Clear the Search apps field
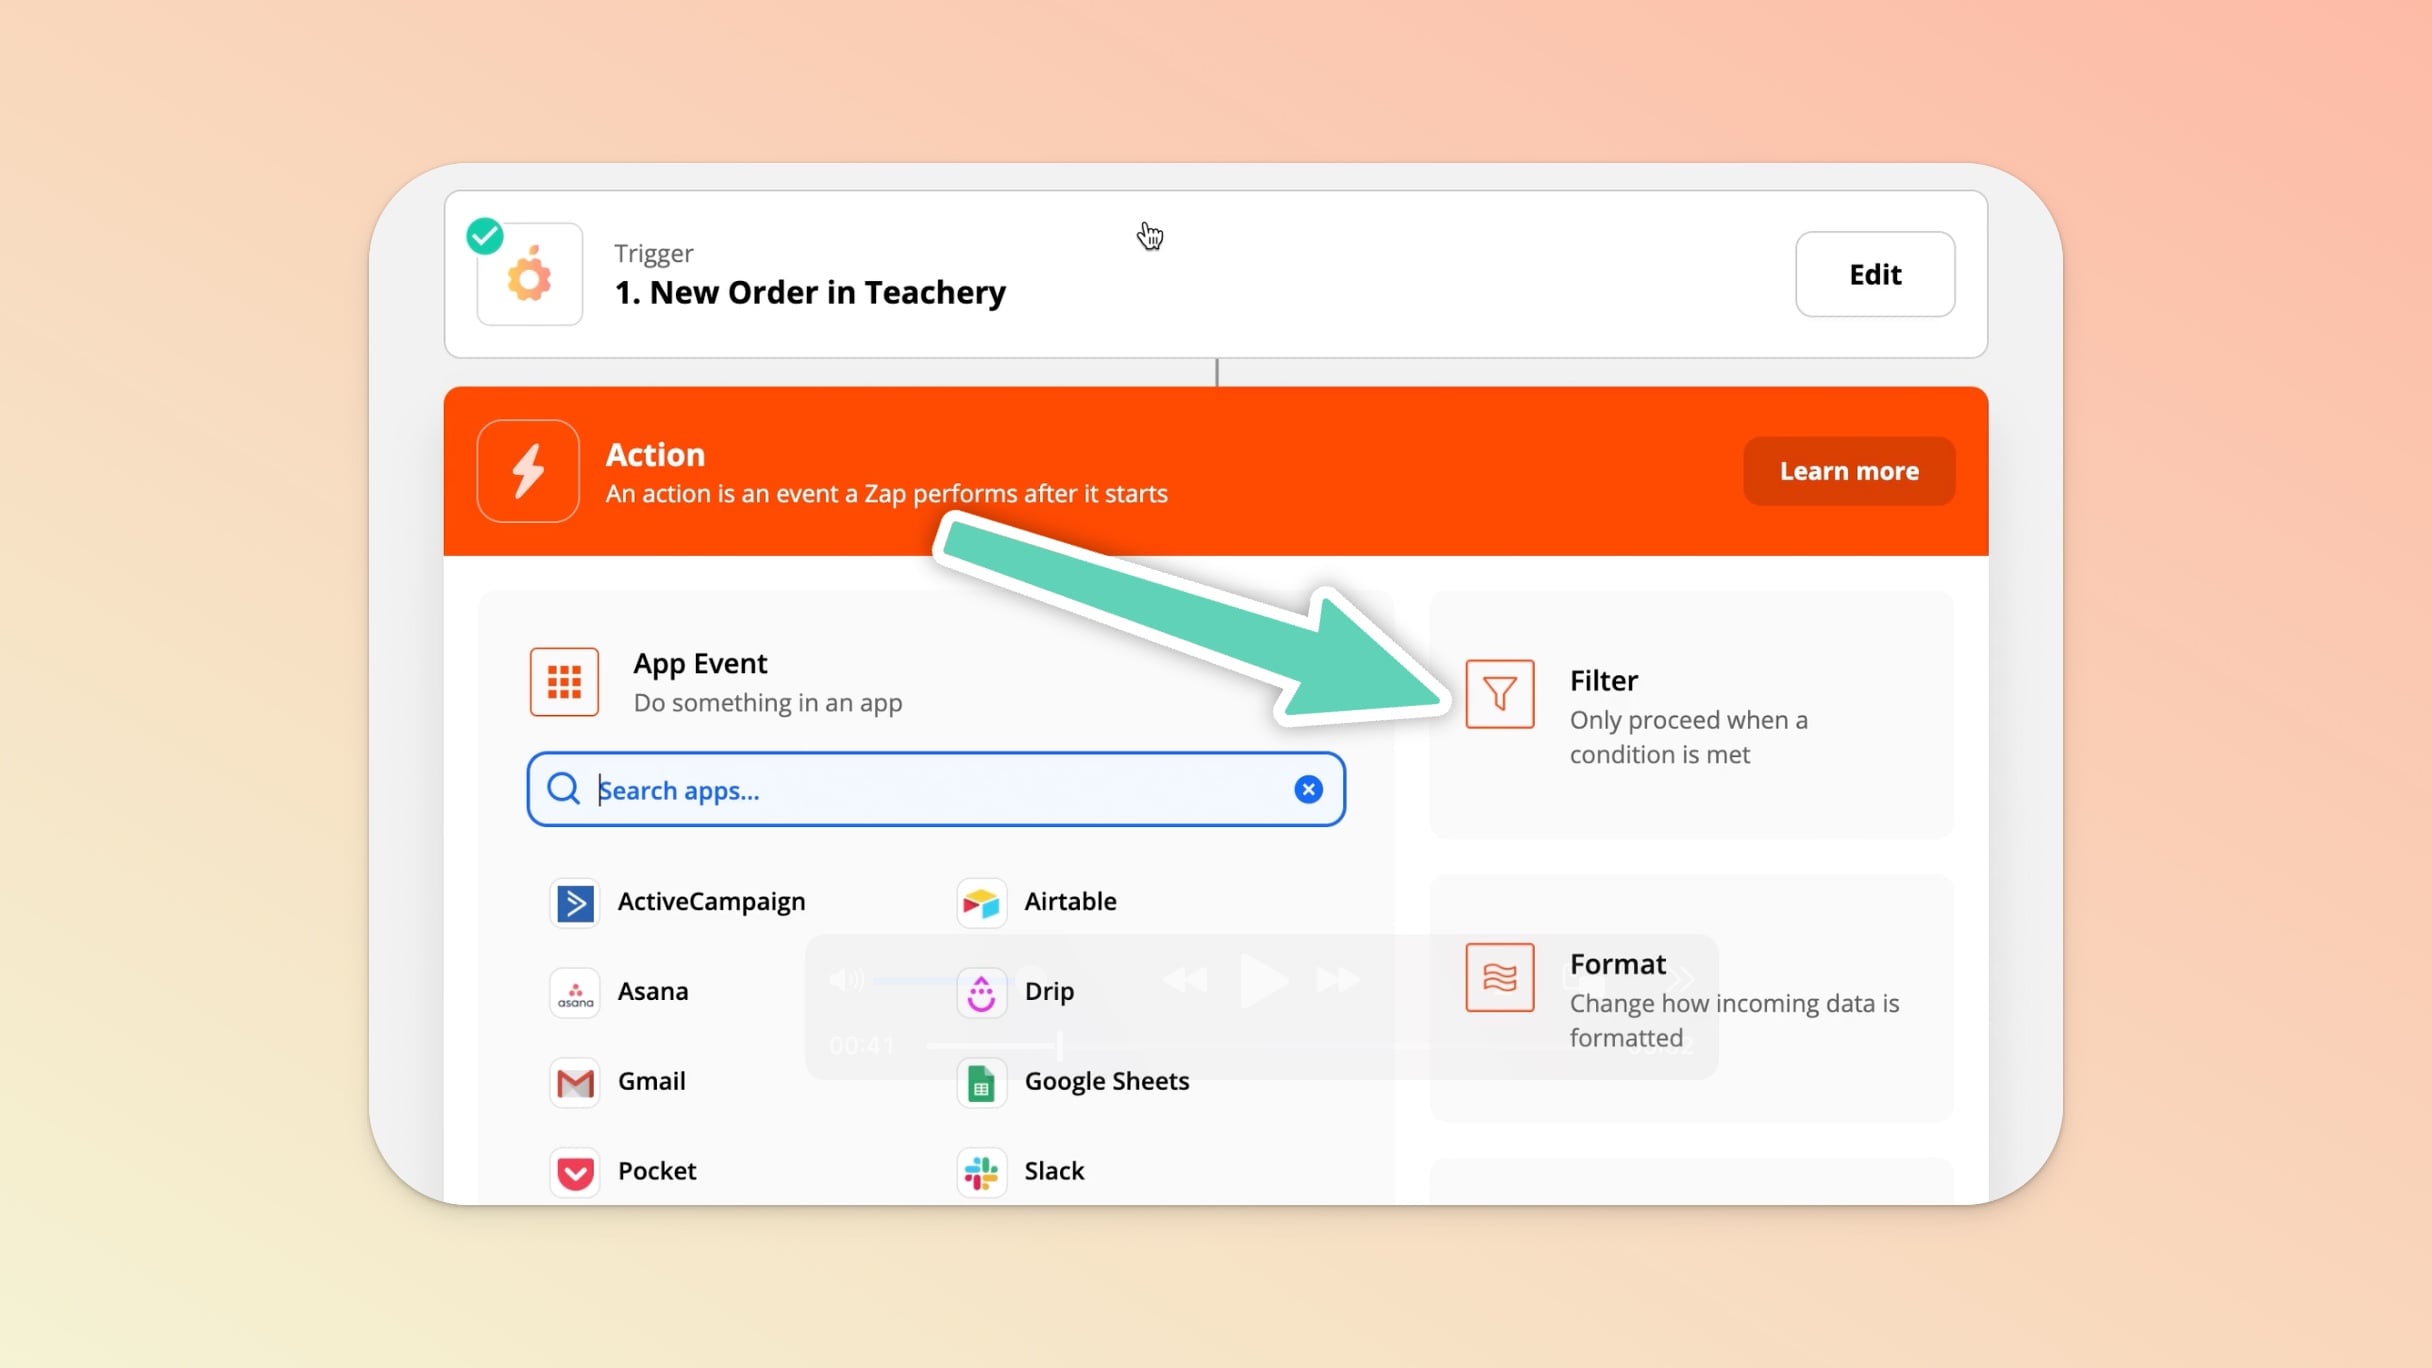Image resolution: width=2432 pixels, height=1368 pixels. coord(1308,790)
